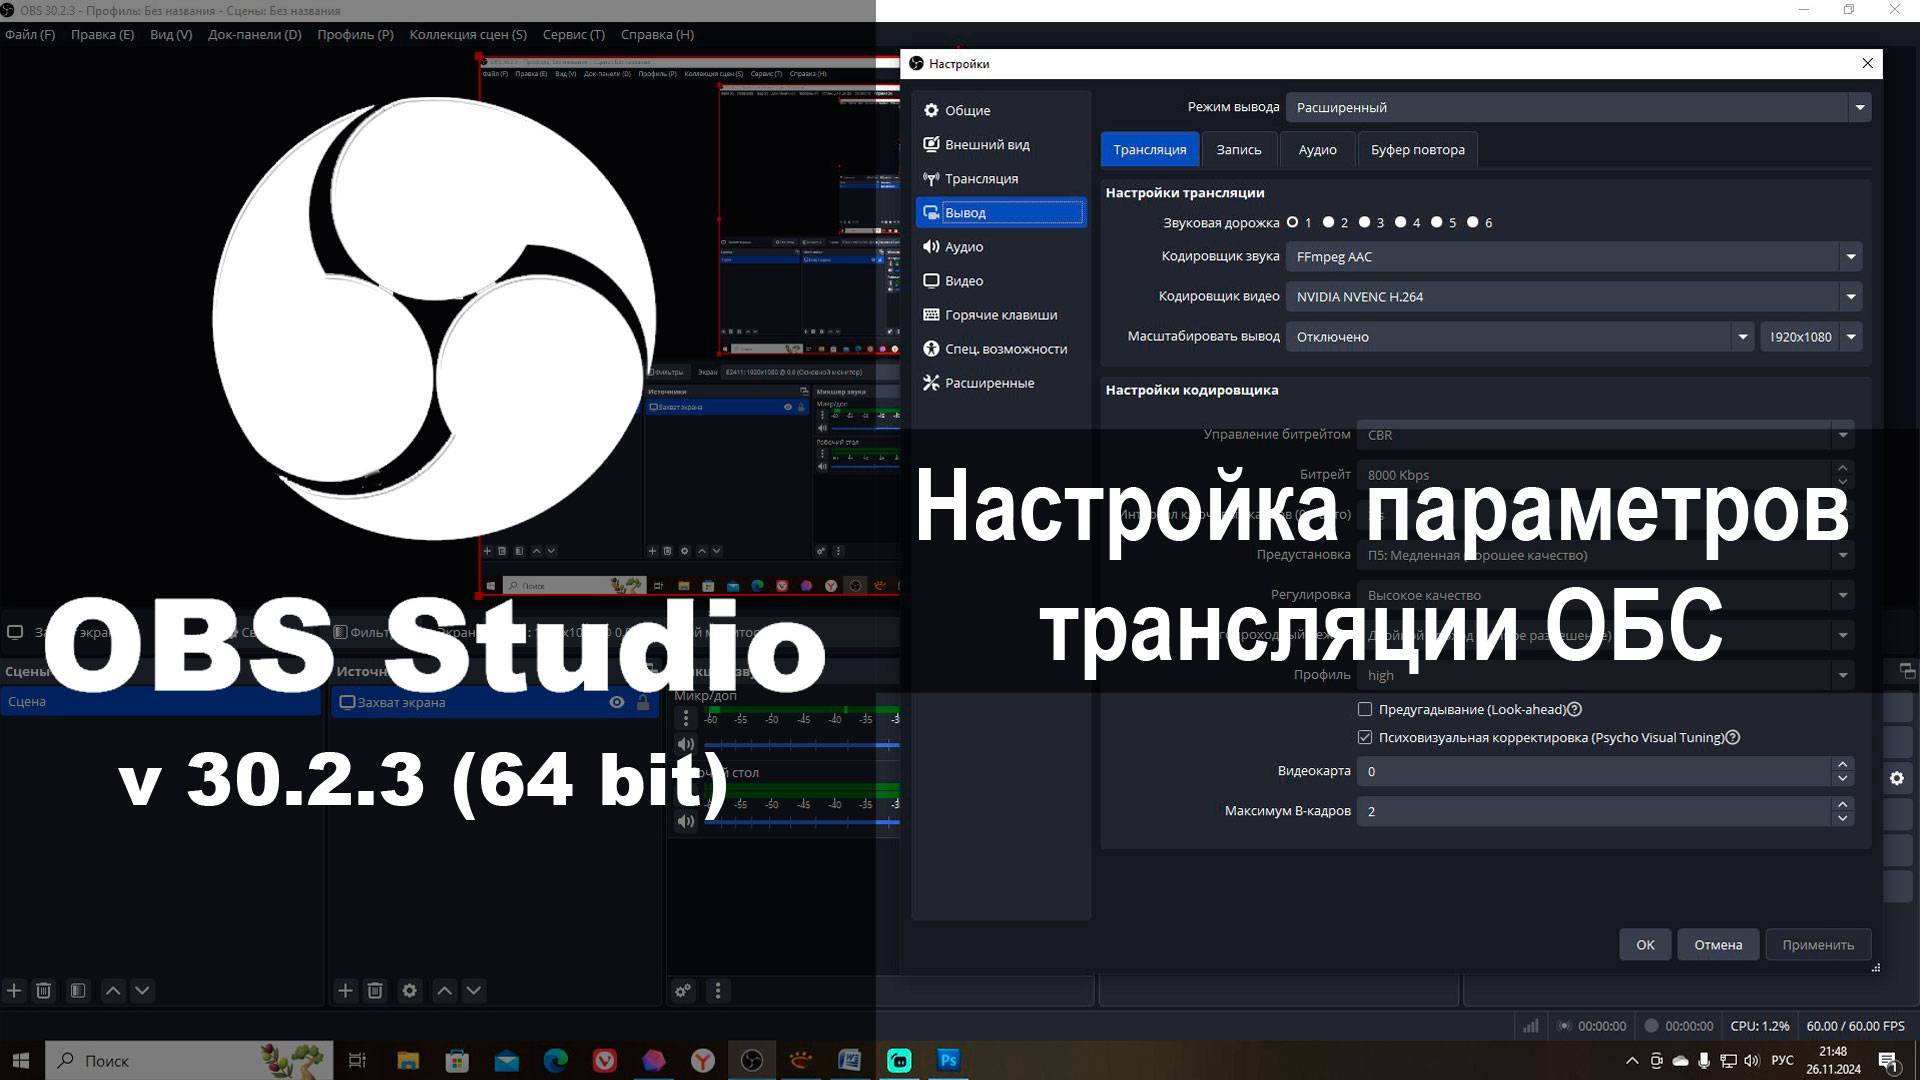Select the Аудио settings sidebar item
Screen dimensions: 1920x1080
(x=963, y=247)
